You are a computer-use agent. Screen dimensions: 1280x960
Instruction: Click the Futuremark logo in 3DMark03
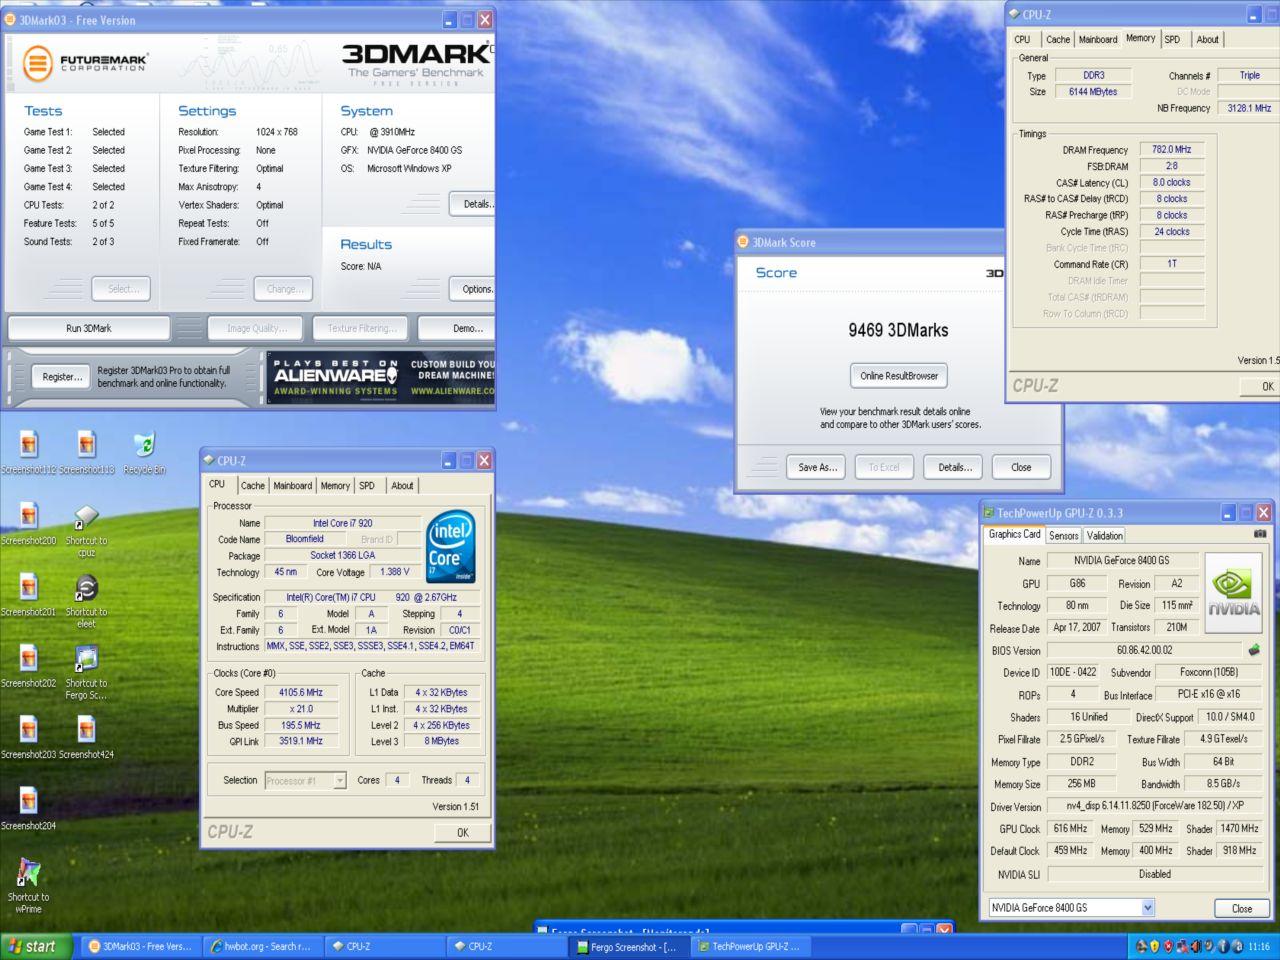(x=85, y=63)
